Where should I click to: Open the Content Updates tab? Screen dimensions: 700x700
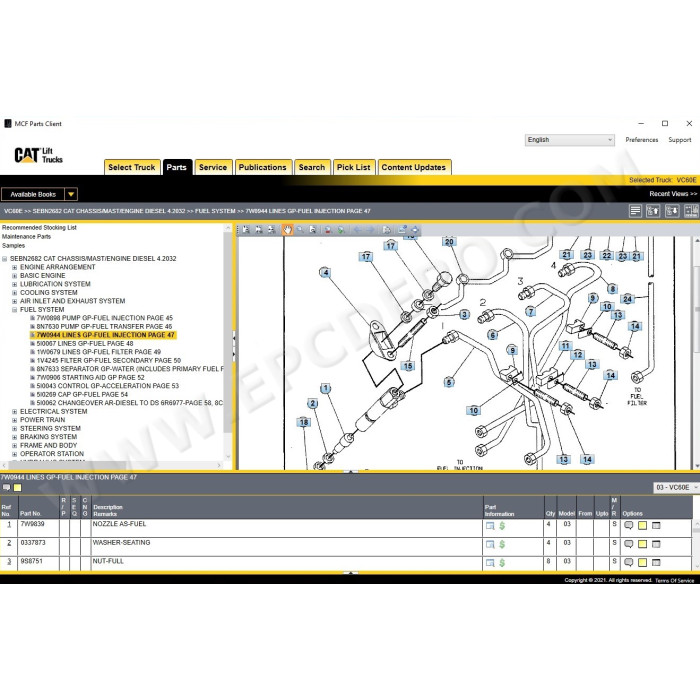coord(414,167)
